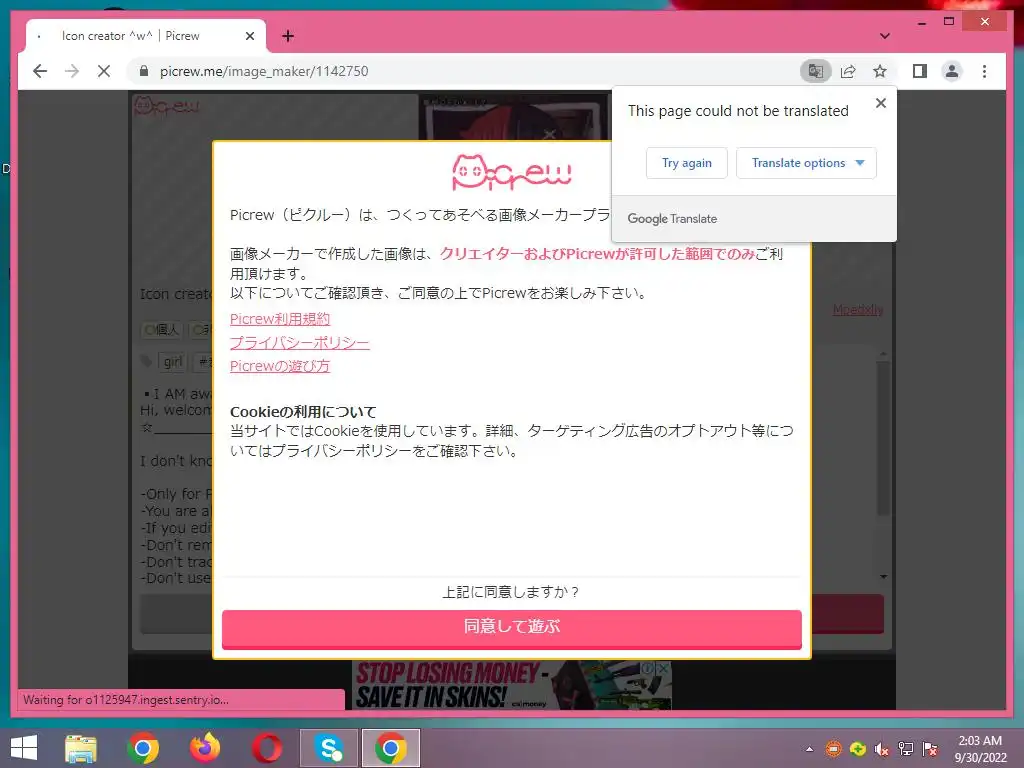Click the forward navigation arrow
The image size is (1024, 768).
[72, 71]
